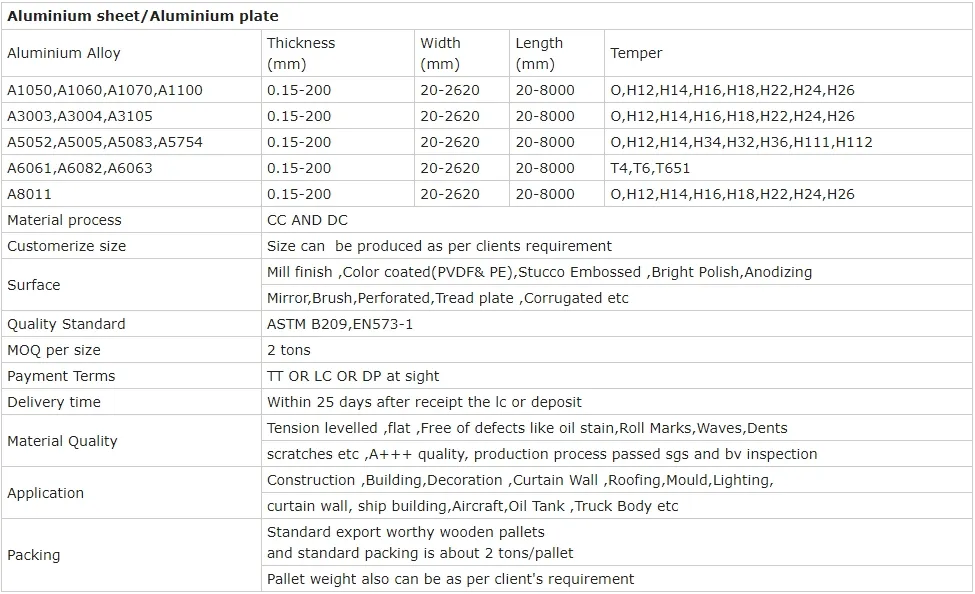Select the "Mirror,Brush,Perforated,Tread plate" surface line

coord(448,298)
